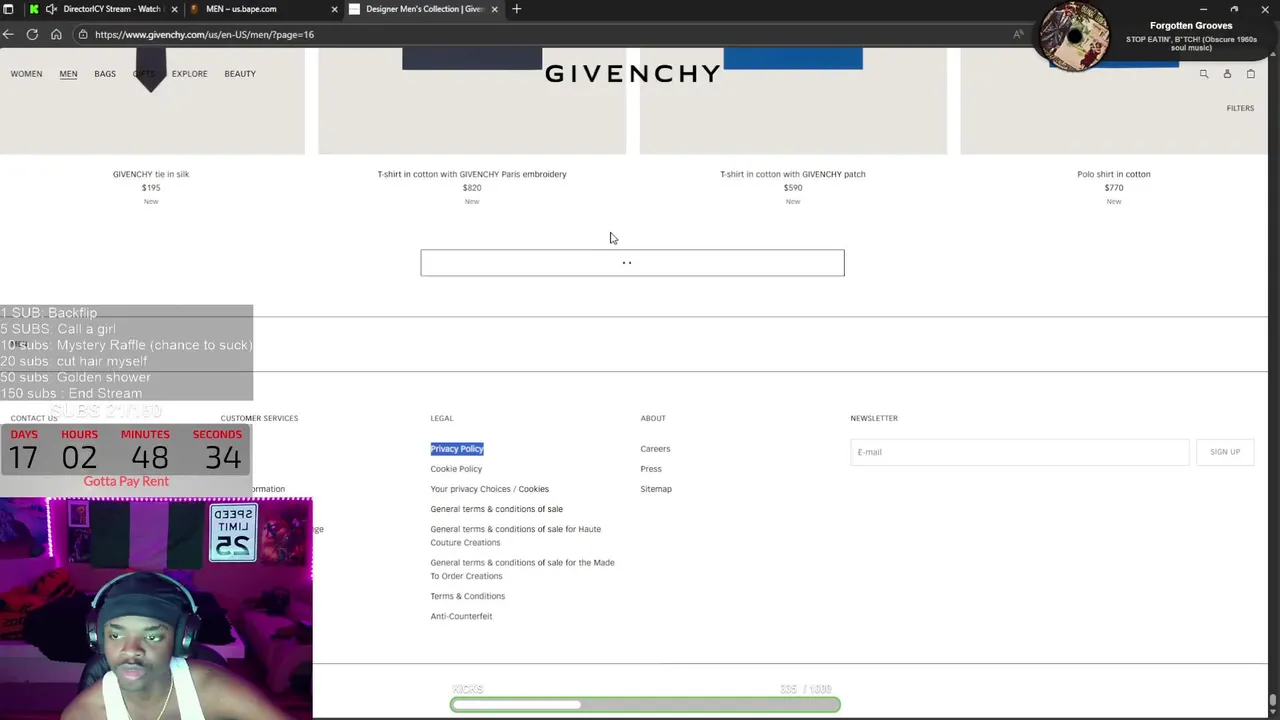This screenshot has width=1280, height=720.
Task: Click the NEWSLETTER footer heading
Action: pos(874,418)
